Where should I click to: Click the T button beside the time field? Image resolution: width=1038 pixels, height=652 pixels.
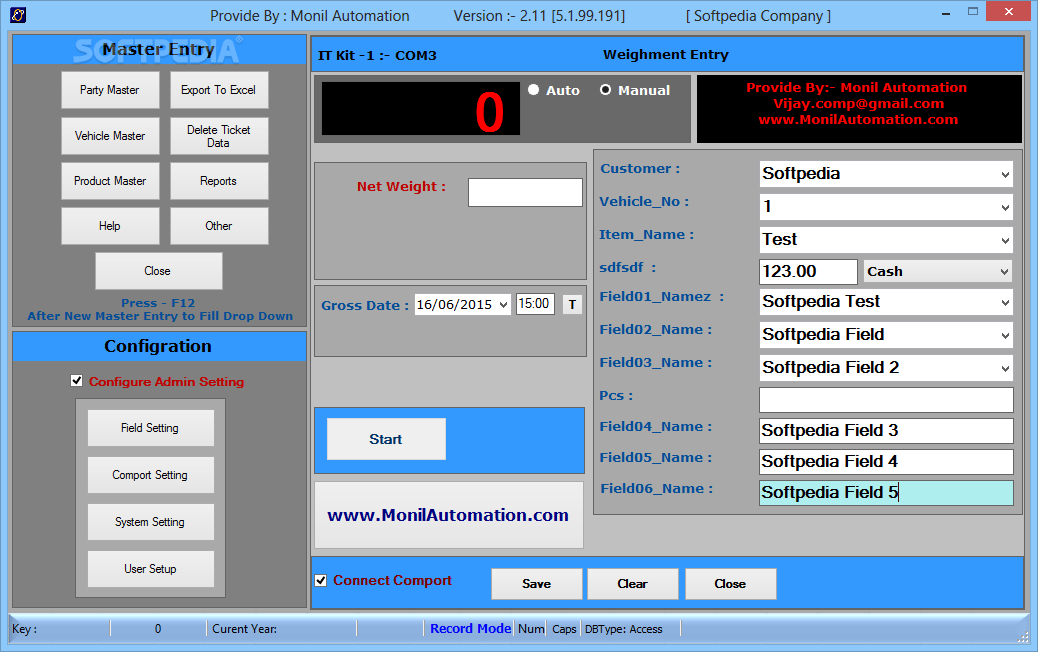(x=571, y=304)
